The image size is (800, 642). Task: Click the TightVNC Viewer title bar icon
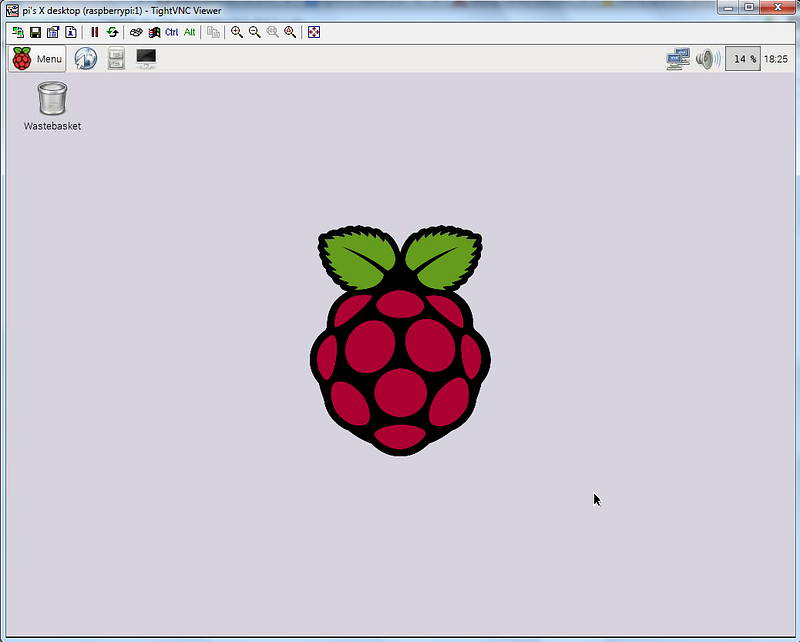12,10
